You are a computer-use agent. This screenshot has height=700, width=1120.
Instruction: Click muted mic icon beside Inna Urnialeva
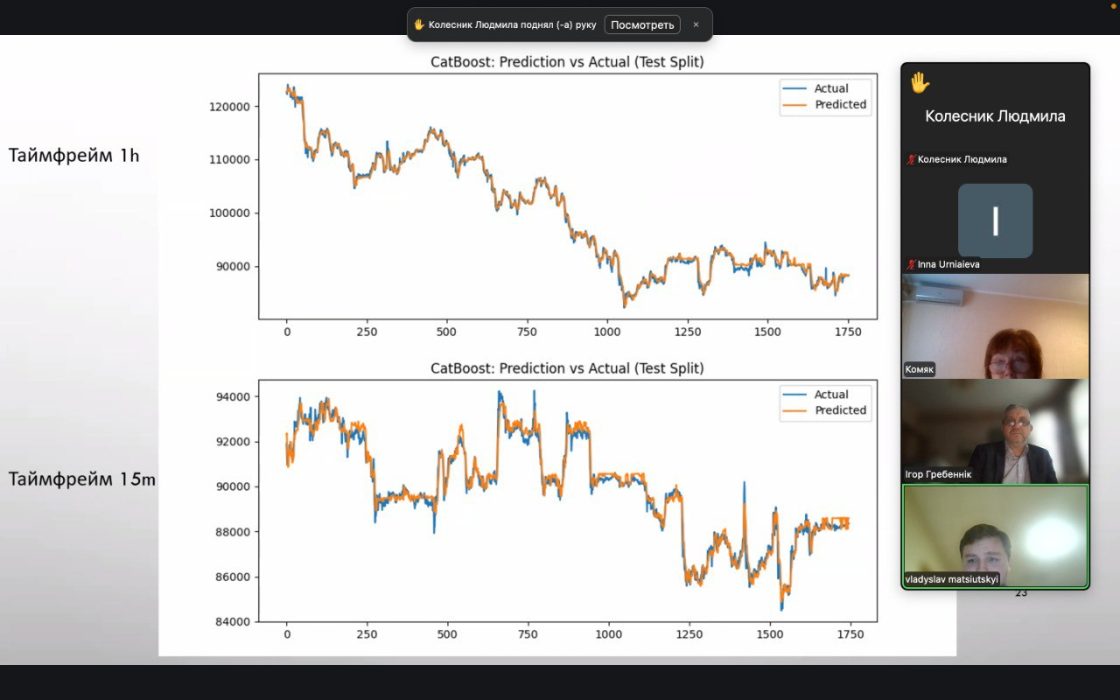click(x=911, y=265)
